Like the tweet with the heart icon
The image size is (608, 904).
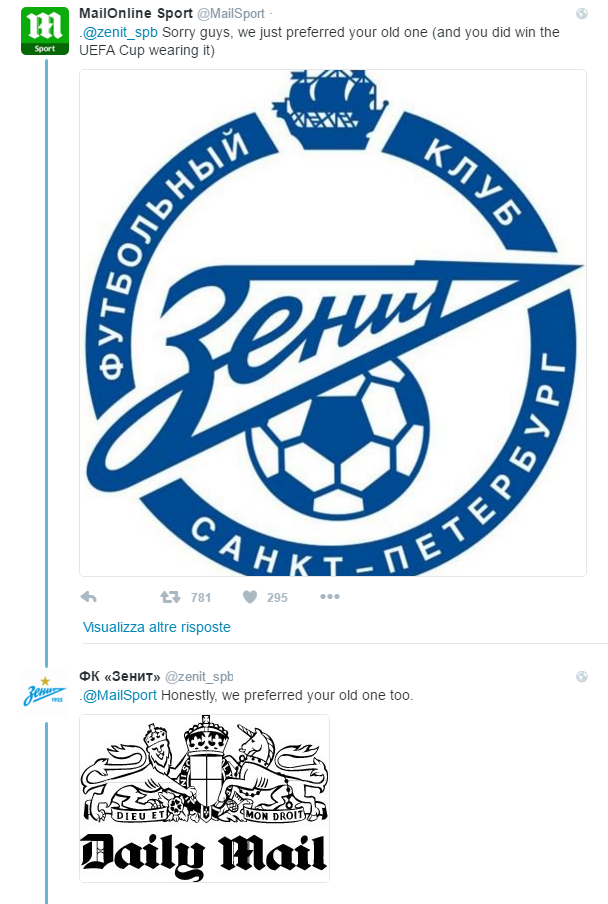point(250,597)
